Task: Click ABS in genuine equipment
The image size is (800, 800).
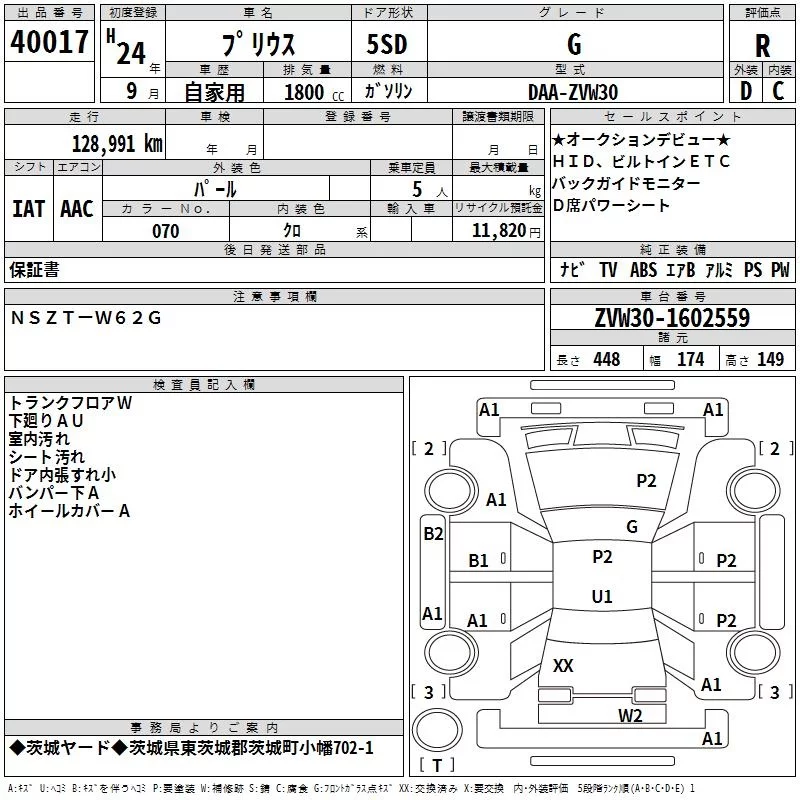Action: (x=643, y=269)
